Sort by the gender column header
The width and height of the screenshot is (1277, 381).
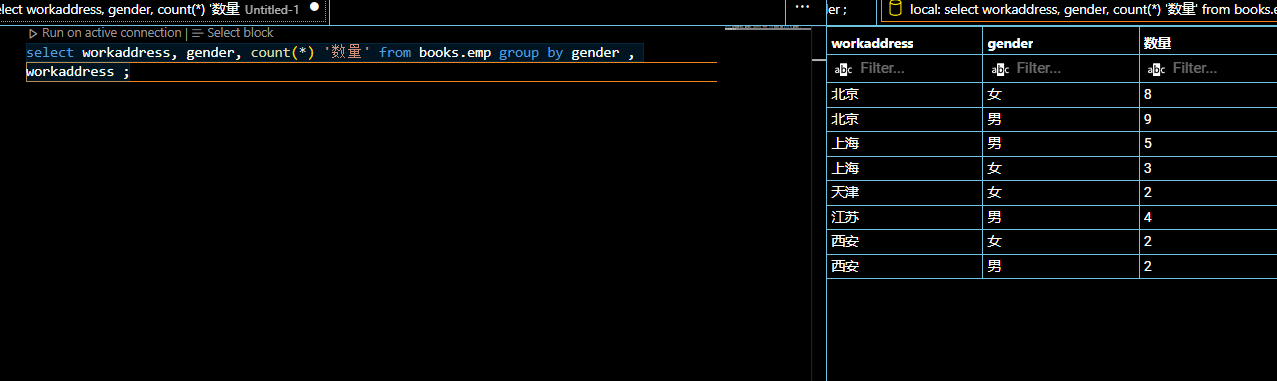[1060, 43]
